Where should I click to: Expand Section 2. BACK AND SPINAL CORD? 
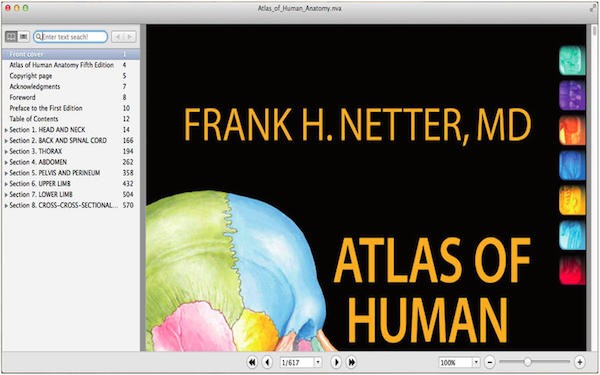(6, 141)
